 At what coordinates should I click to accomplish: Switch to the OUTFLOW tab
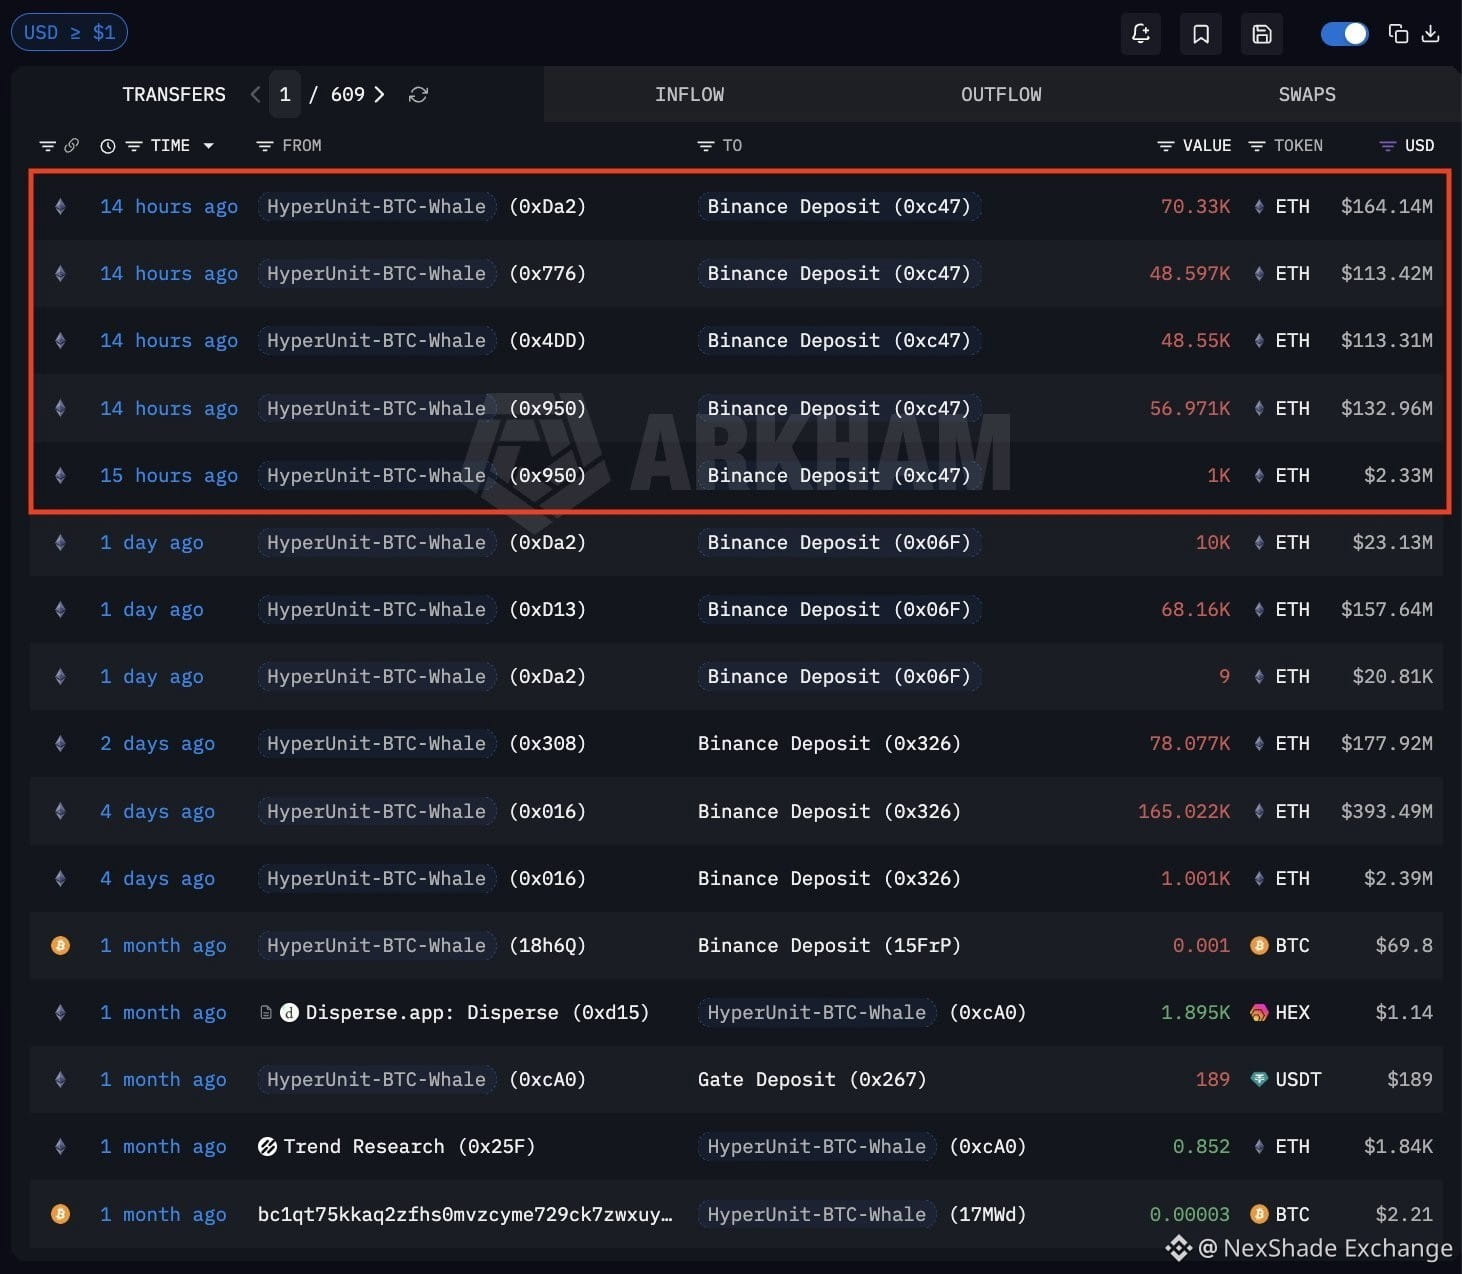1001,94
